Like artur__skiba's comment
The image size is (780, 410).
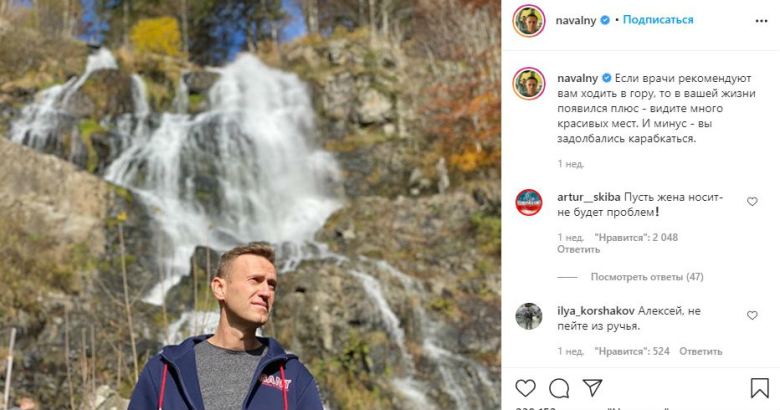coord(752,202)
